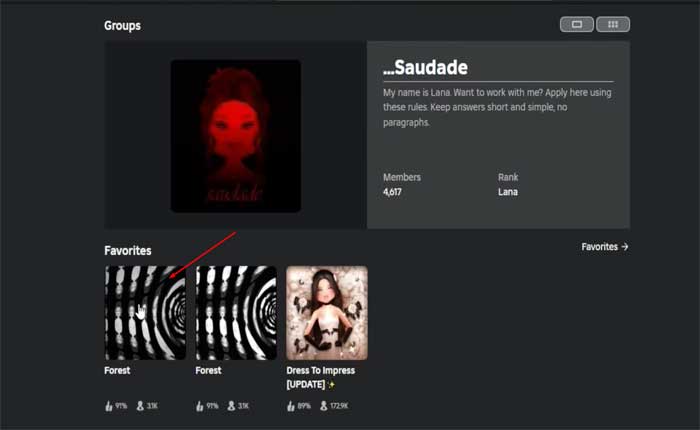Click the arrow icon beside Favorites link
Viewport: 700px width, 430px height.
click(x=625, y=246)
